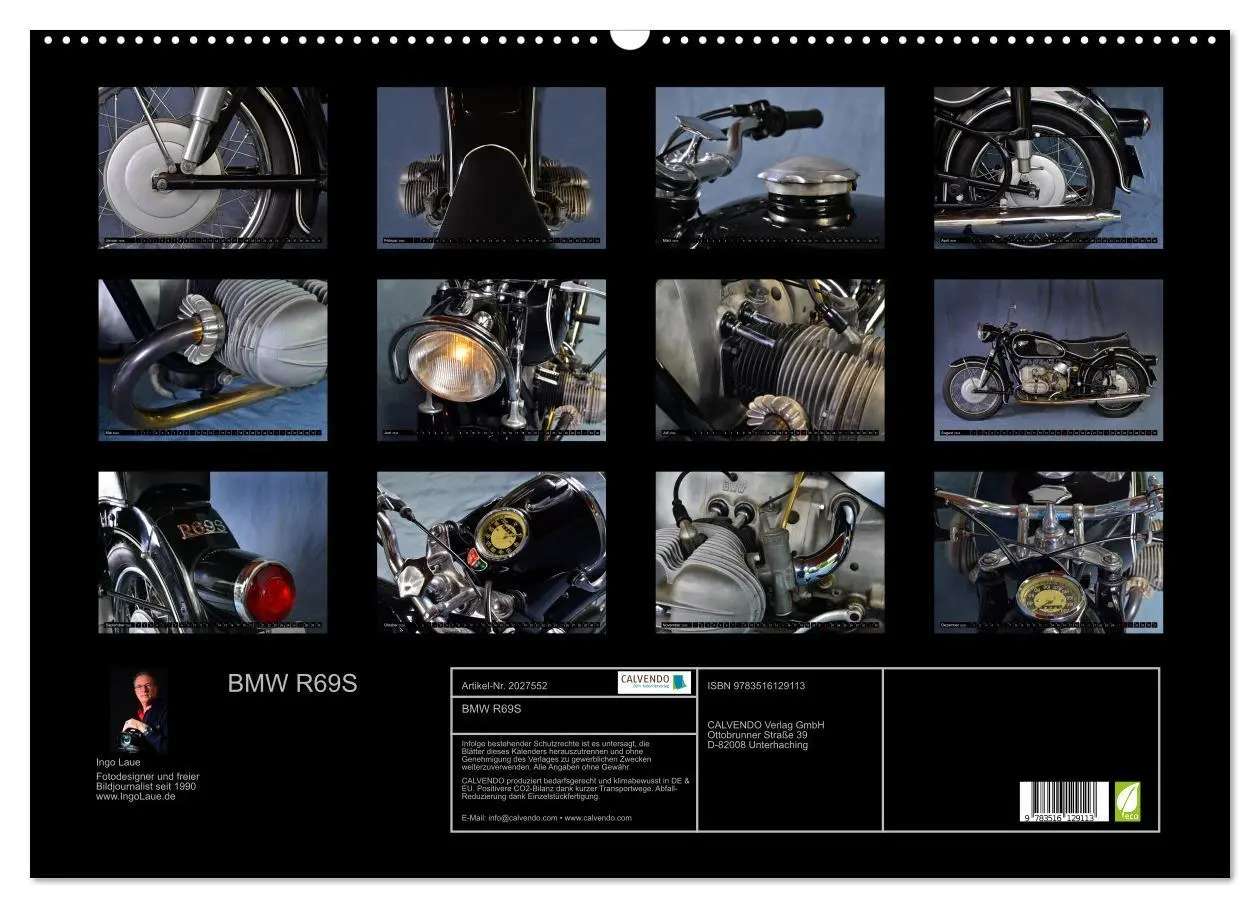Viewport: 1260px width, 908px height.
Task: Click the D-82008 Unterhaching line
Action: 757,745
